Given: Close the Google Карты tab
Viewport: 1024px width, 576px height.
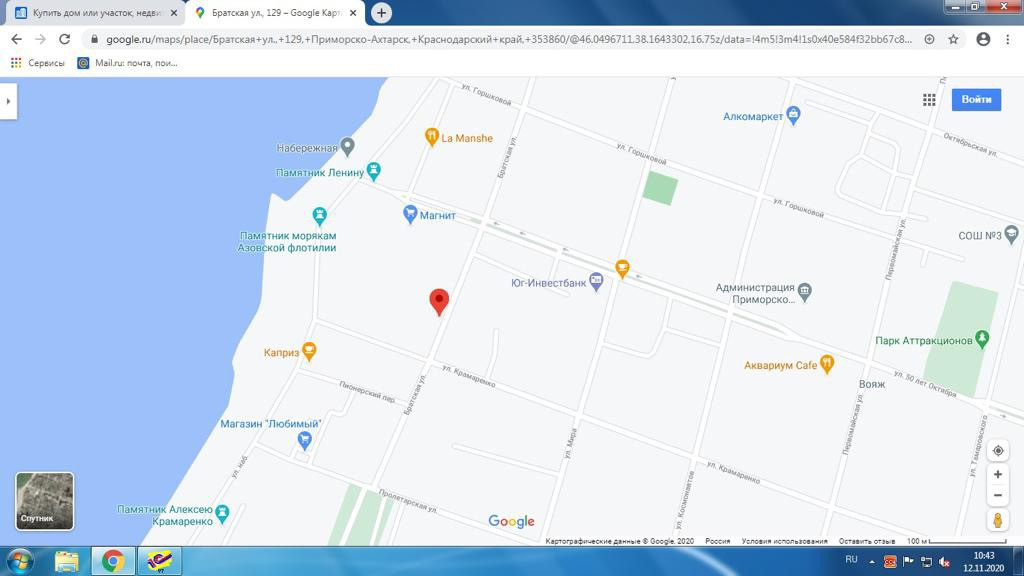Looking at the screenshot, I should 353,13.
